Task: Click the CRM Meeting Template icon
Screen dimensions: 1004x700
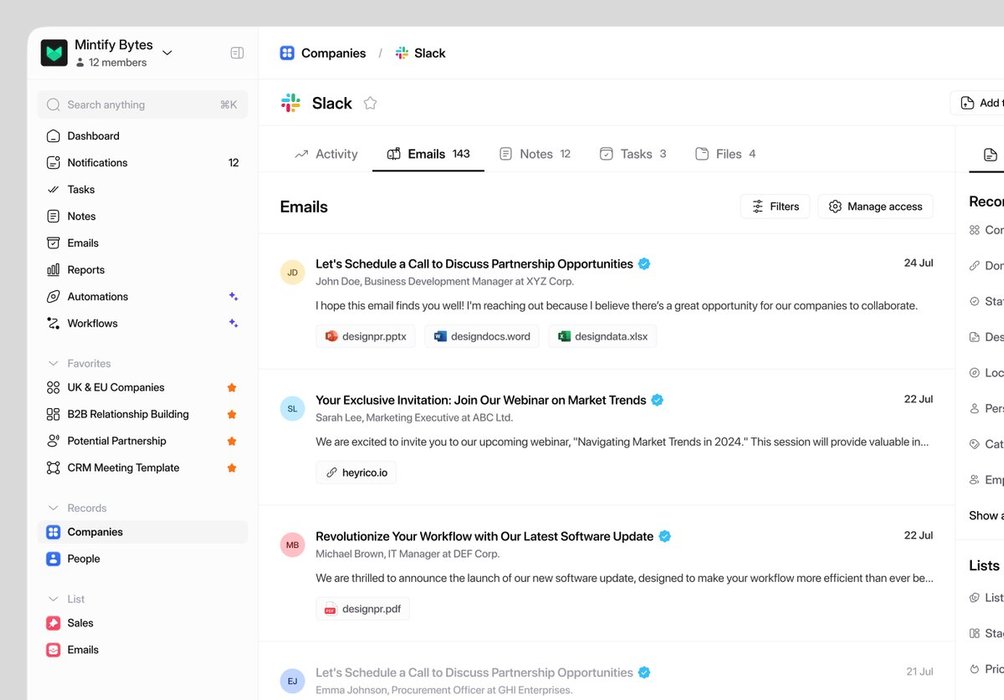Action: 53,468
